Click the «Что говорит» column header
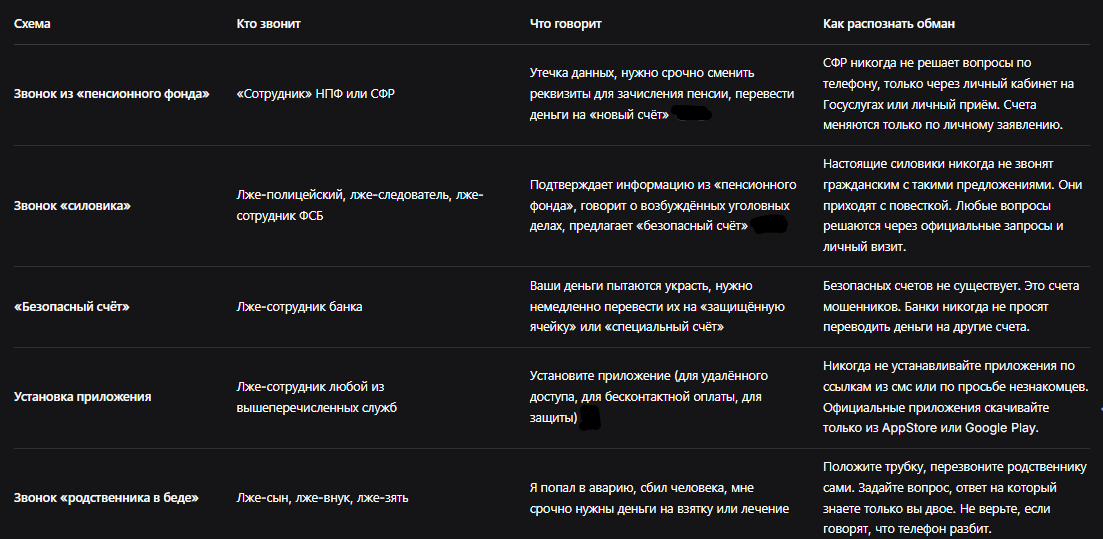The height and width of the screenshot is (539, 1103). pyautogui.click(x=566, y=24)
